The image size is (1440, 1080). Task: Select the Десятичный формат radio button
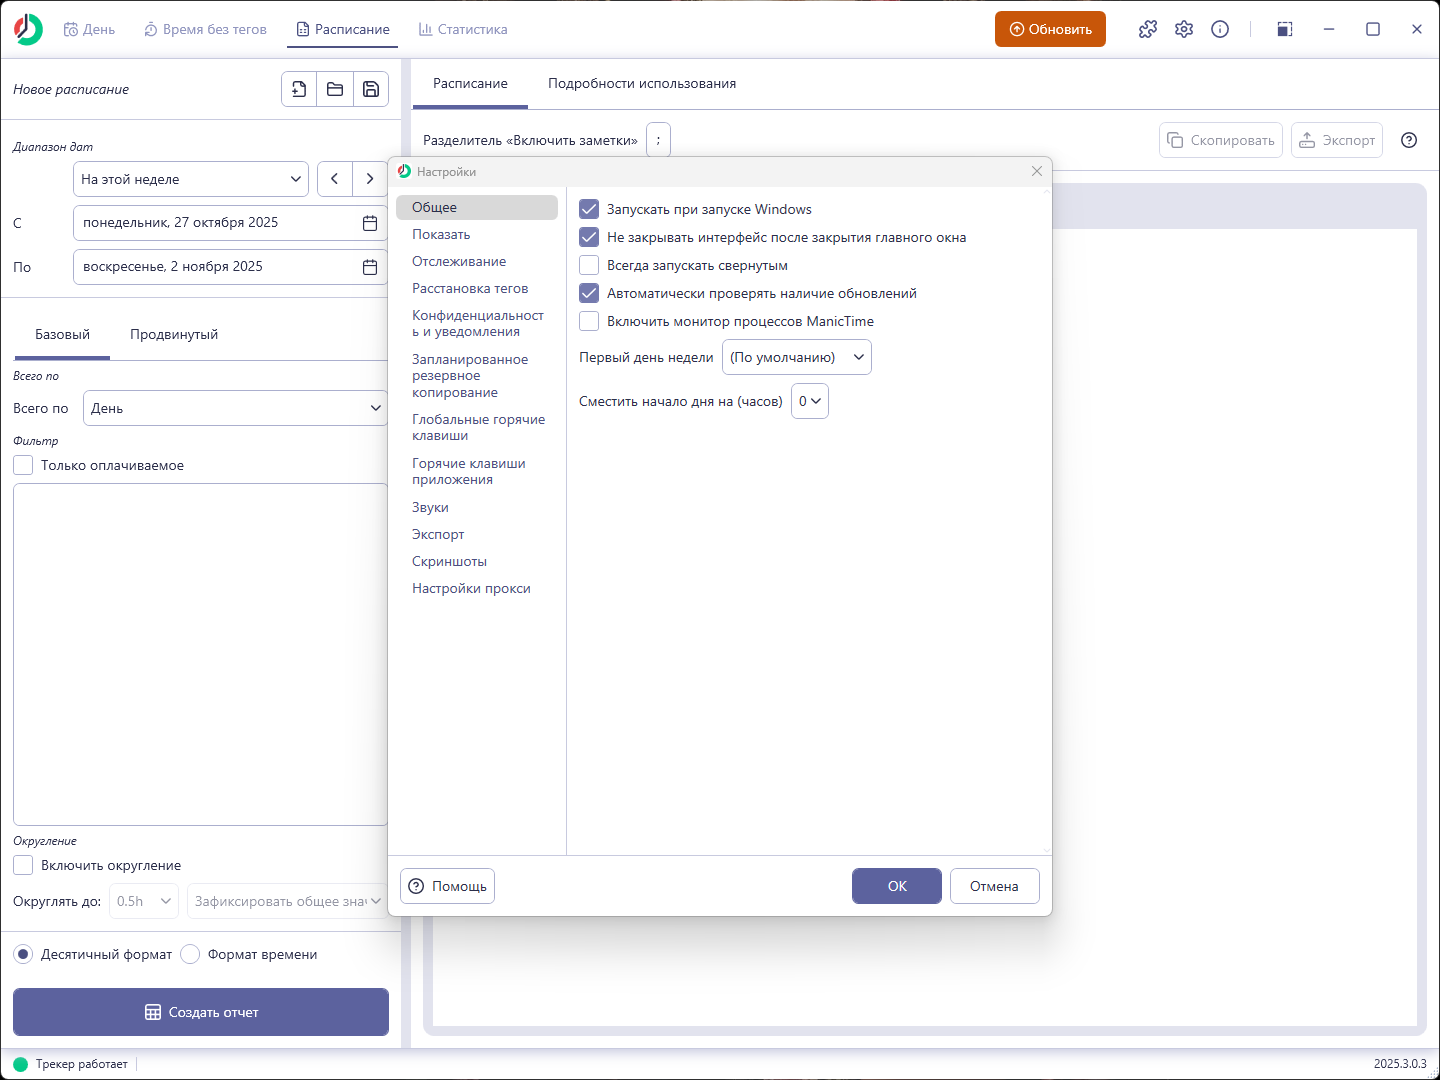coord(23,954)
